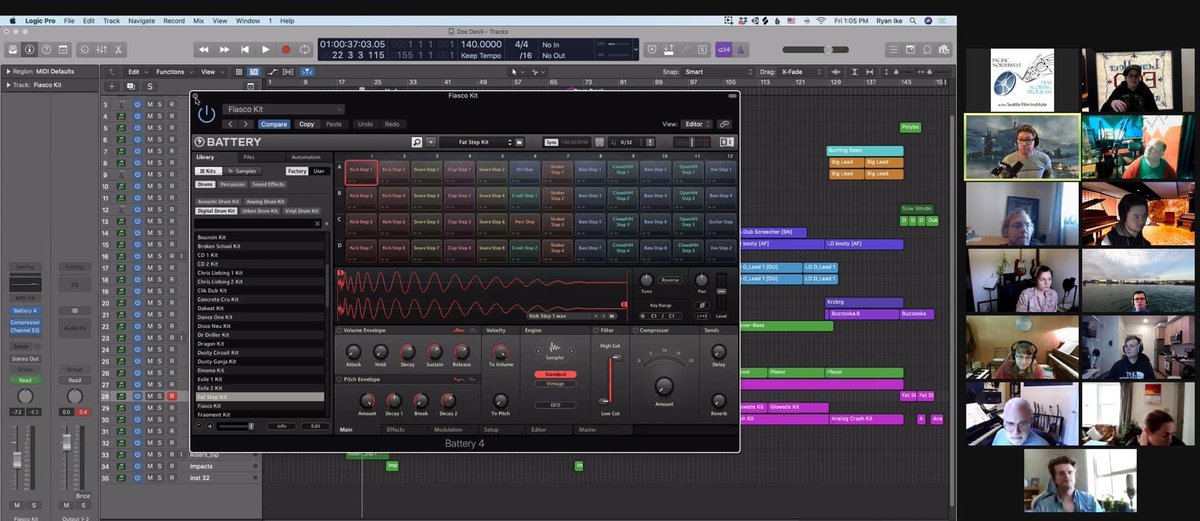Switch to the Modulation tab
Image resolution: width=1200 pixels, height=521 pixels.
pyautogui.click(x=447, y=430)
